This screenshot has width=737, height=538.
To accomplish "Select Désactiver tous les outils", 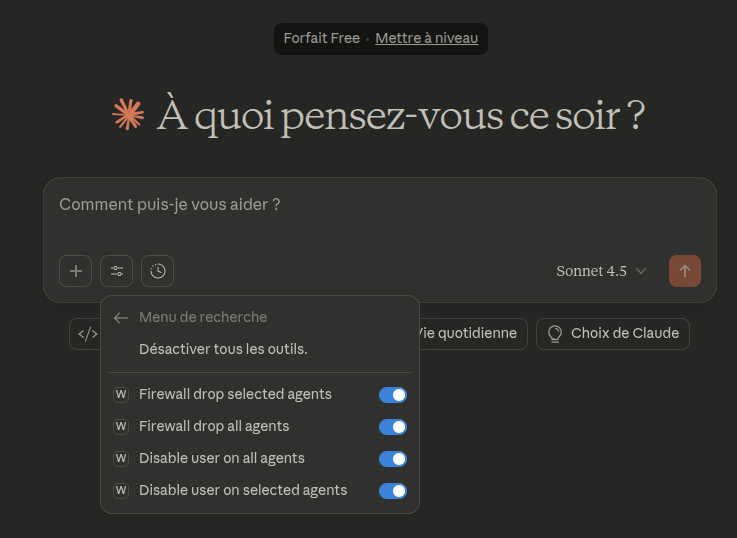I will pyautogui.click(x=223, y=349).
